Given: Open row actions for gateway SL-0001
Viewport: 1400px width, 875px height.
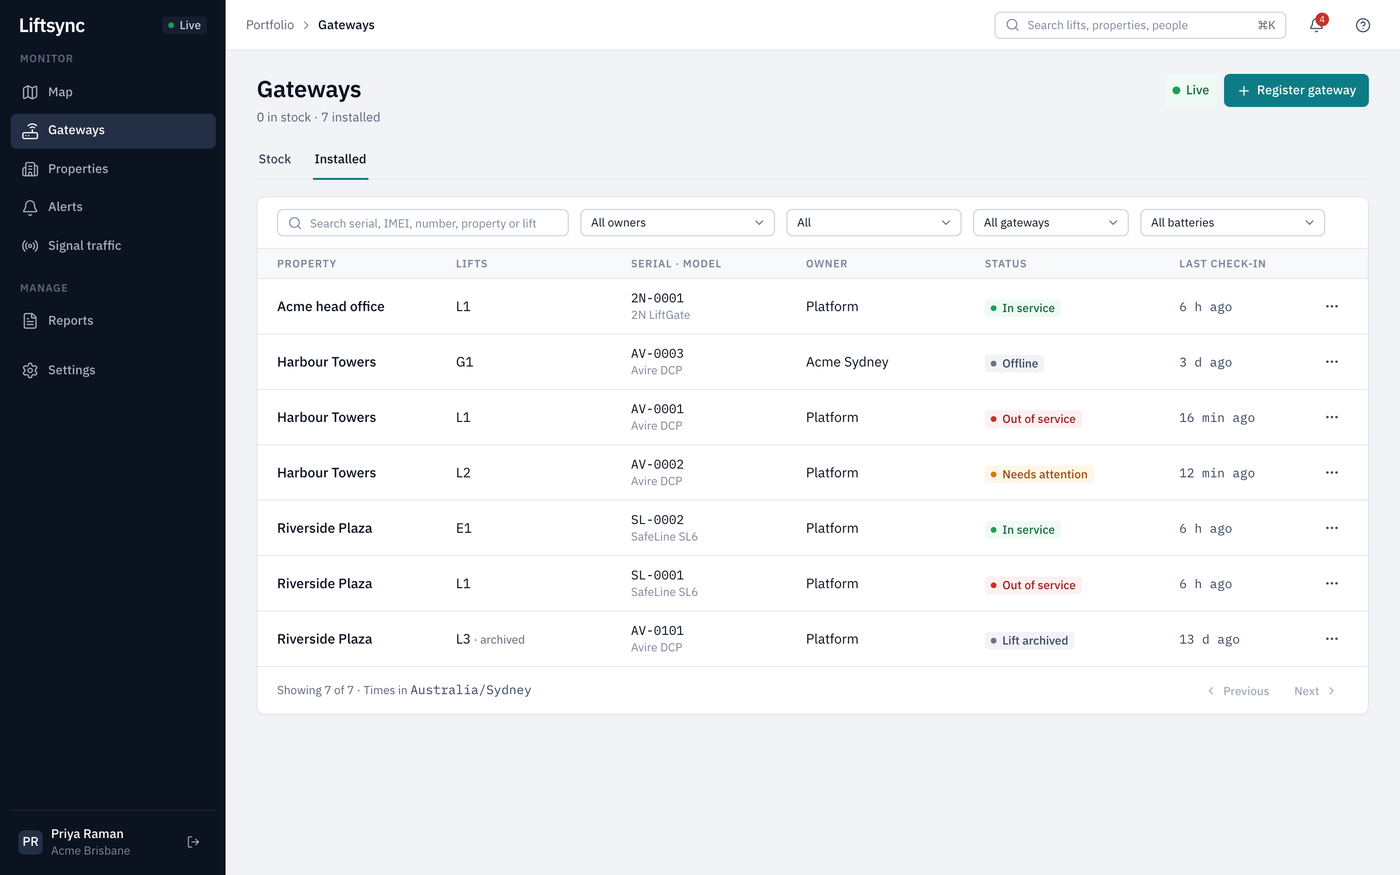Looking at the screenshot, I should 1332,584.
